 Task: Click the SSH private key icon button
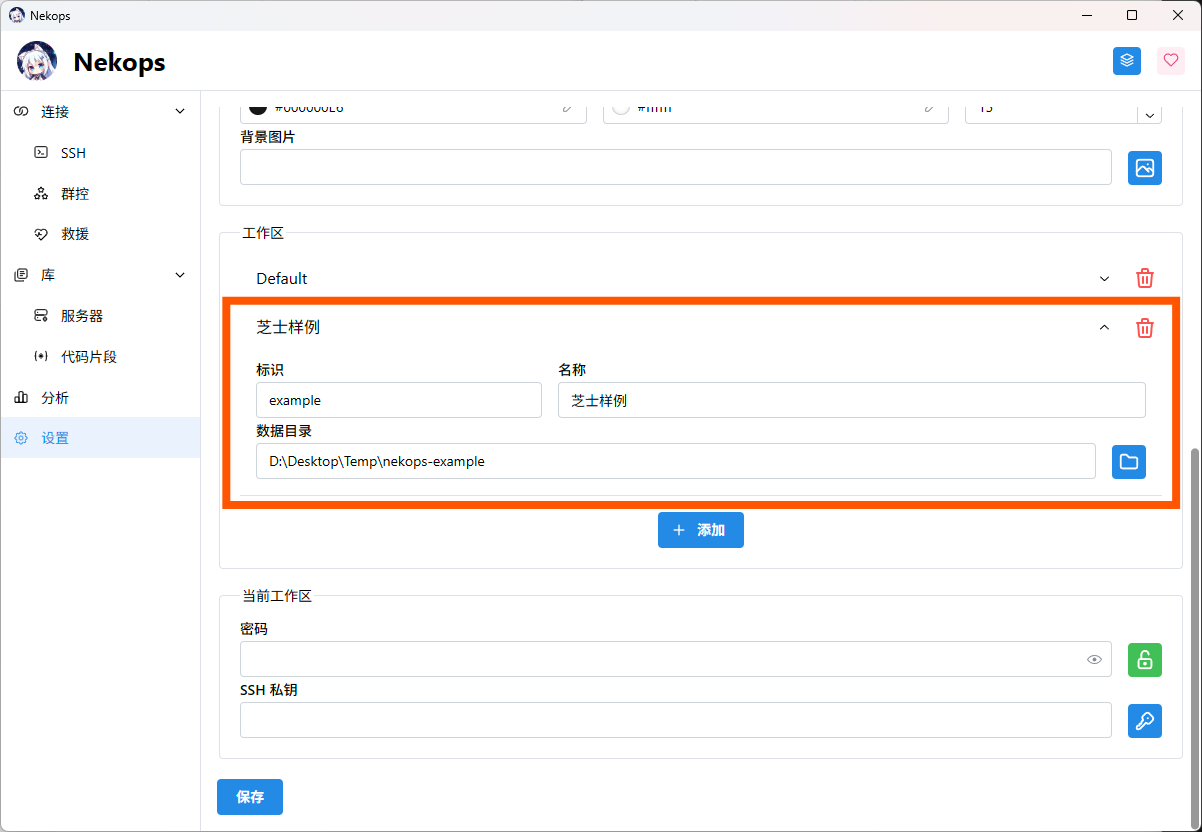pos(1145,721)
